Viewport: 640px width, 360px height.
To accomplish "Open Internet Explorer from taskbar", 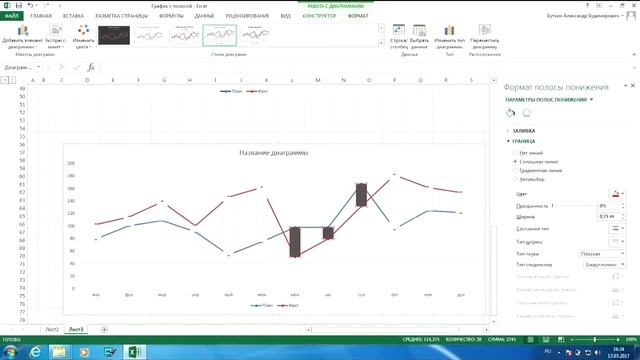I will pyautogui.click(x=36, y=352).
